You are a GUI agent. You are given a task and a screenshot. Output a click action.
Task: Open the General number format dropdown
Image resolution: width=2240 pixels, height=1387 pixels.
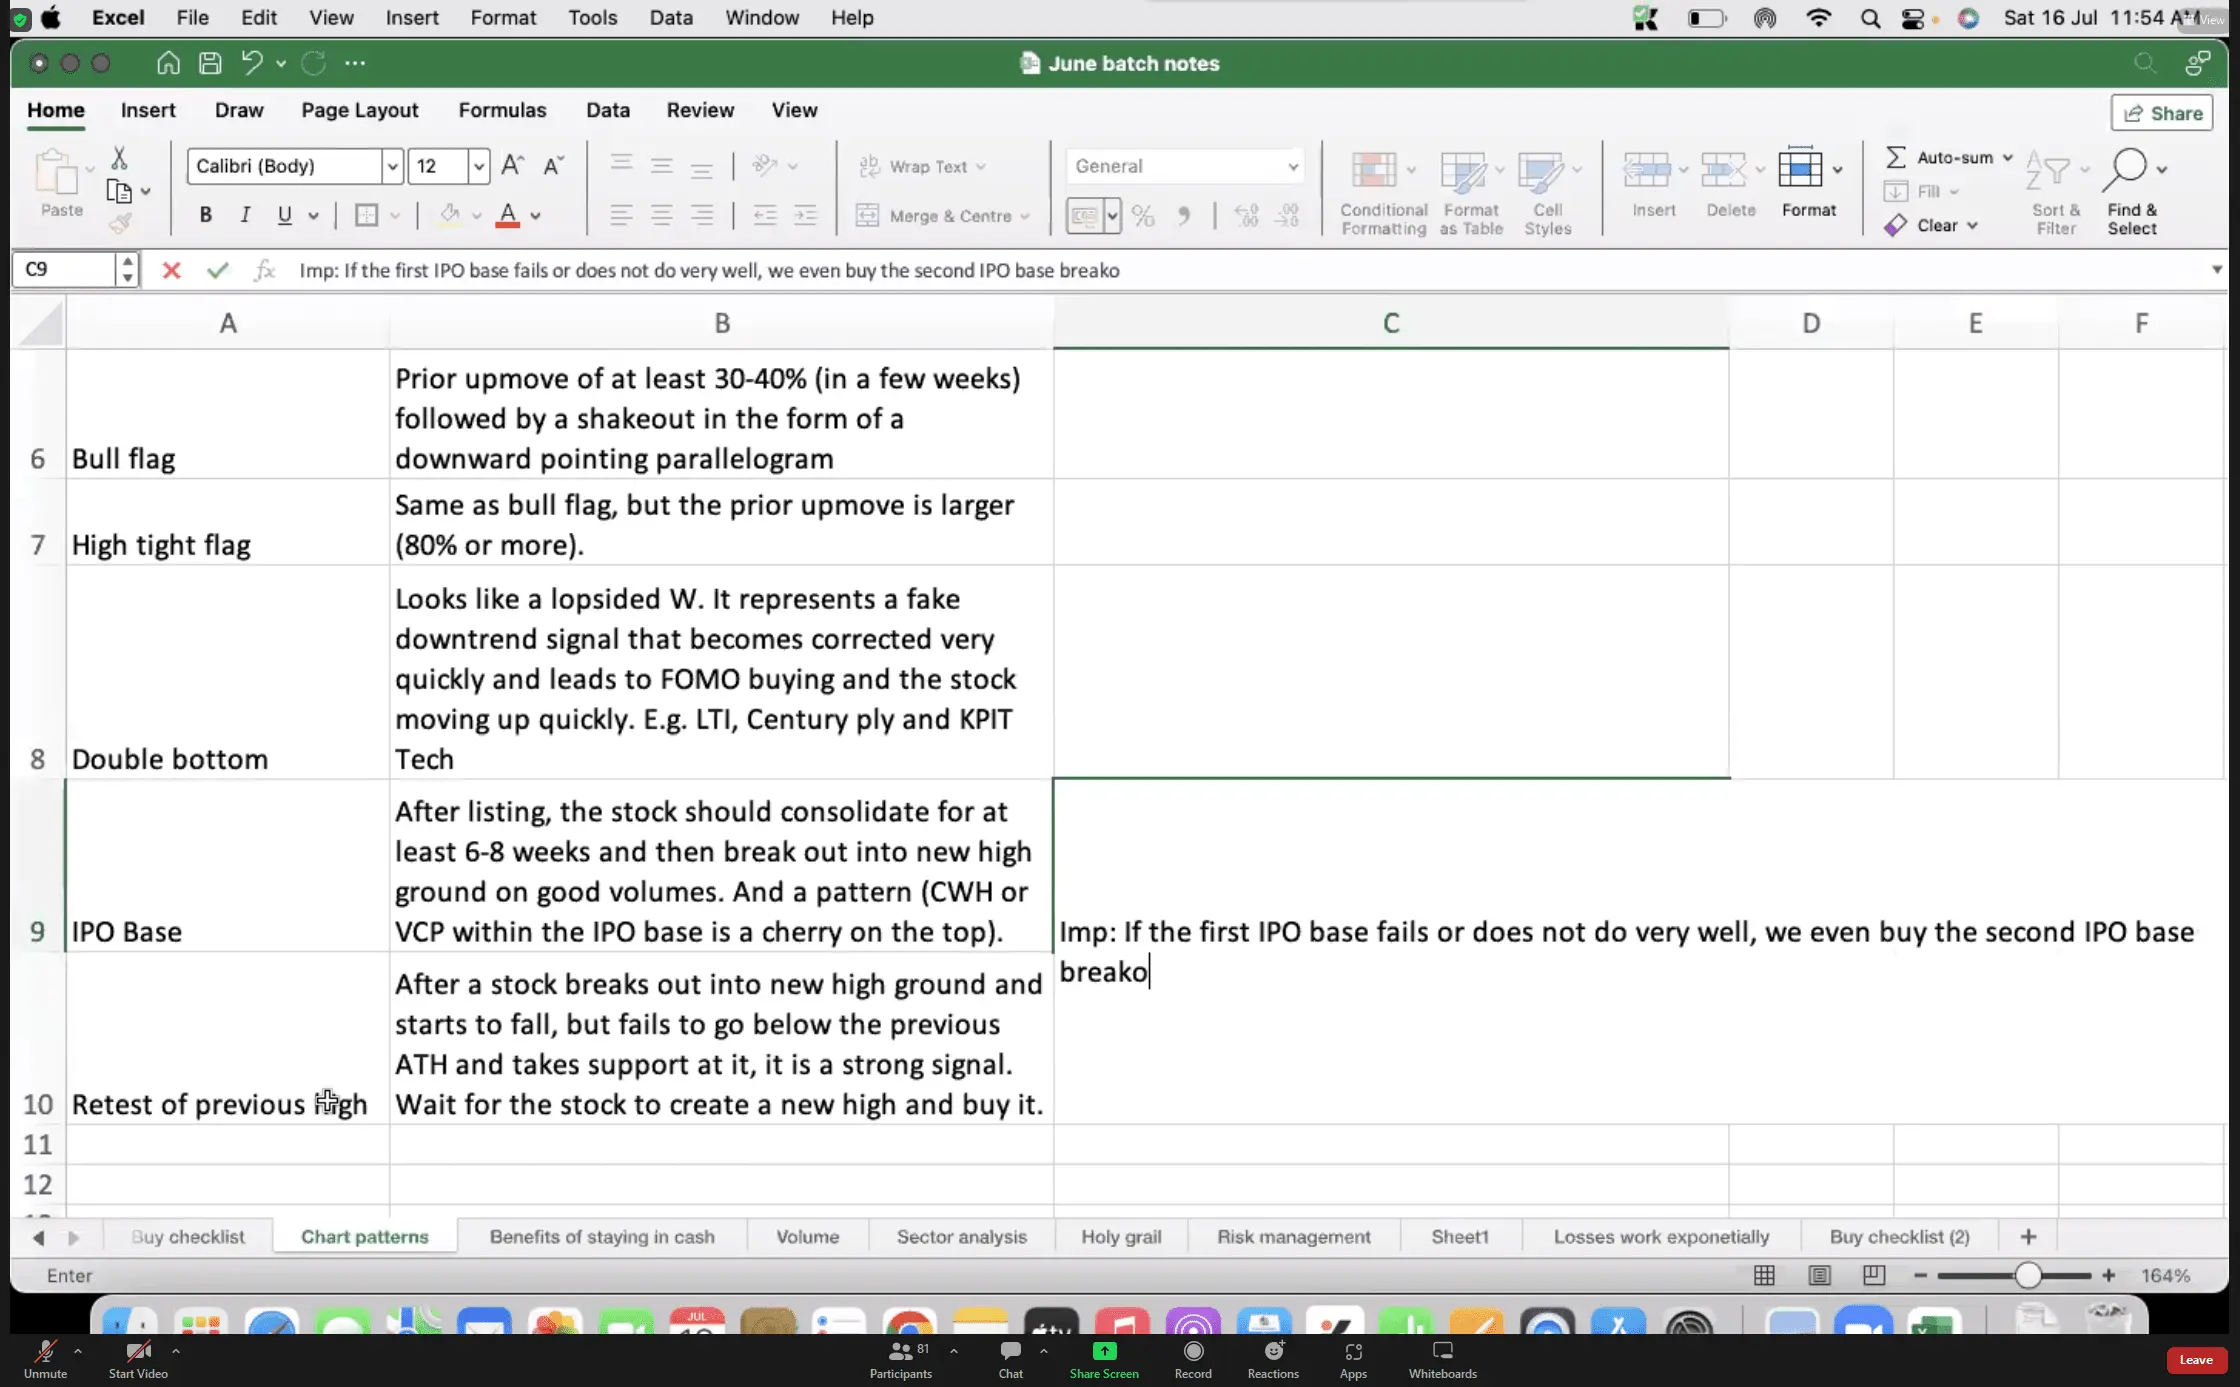point(1292,166)
